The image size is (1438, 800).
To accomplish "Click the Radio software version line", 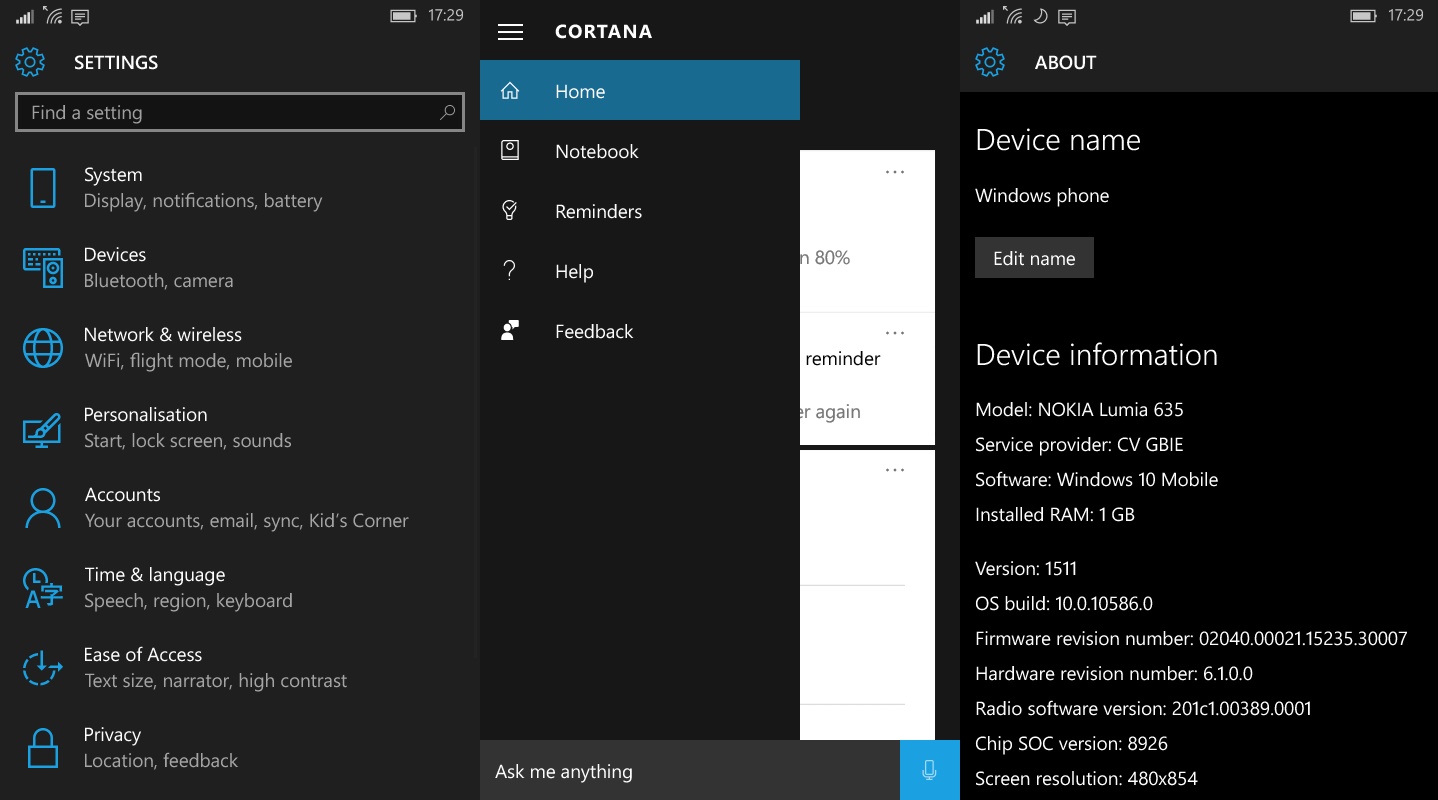I will pyautogui.click(x=1143, y=708).
